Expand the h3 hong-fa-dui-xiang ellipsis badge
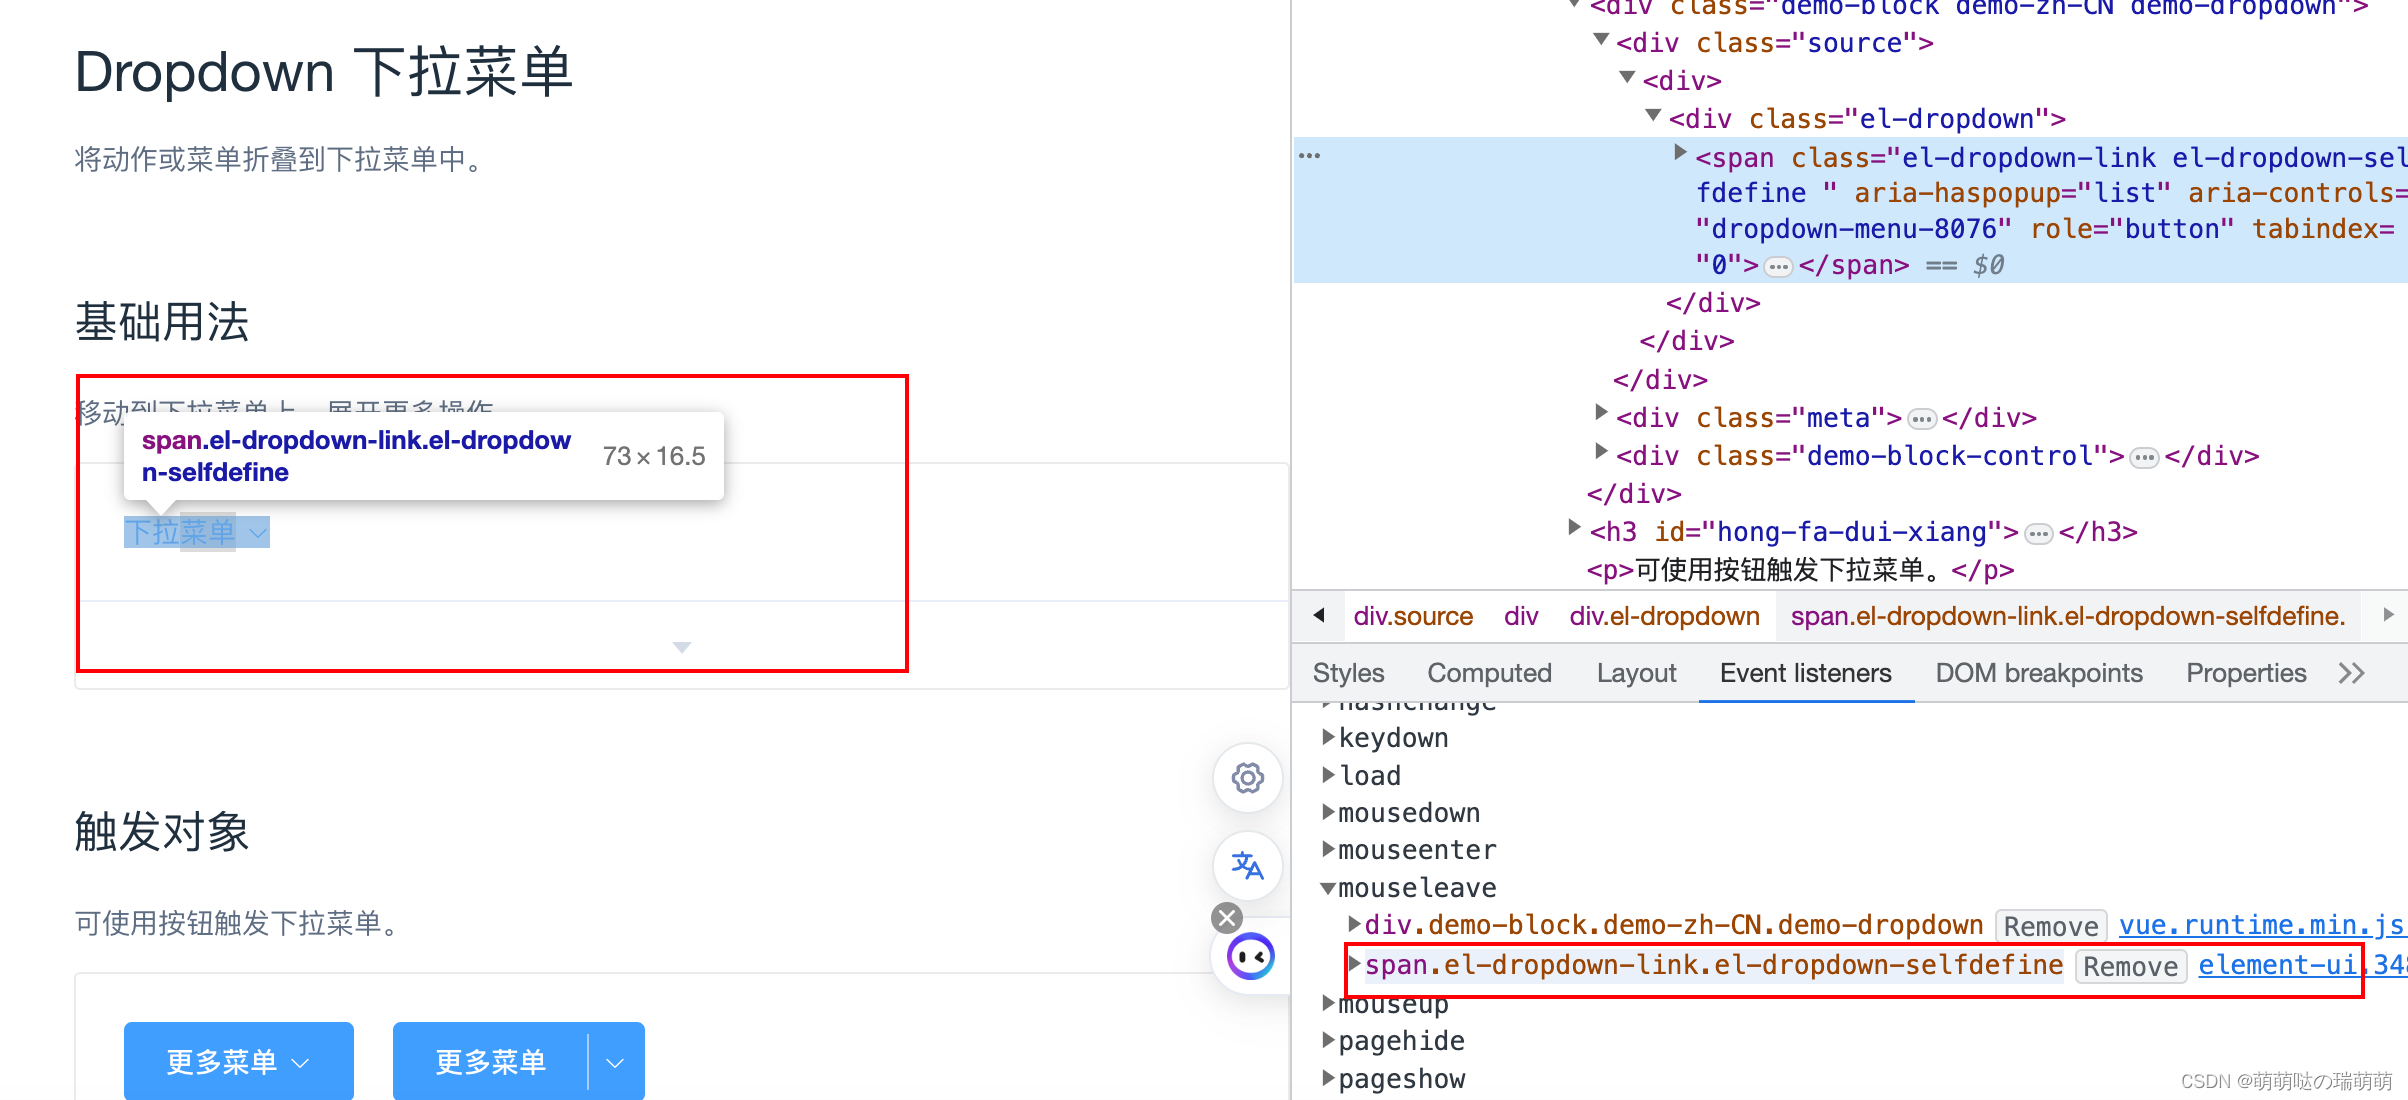This screenshot has width=2408, height=1100. pyautogui.click(x=2038, y=534)
